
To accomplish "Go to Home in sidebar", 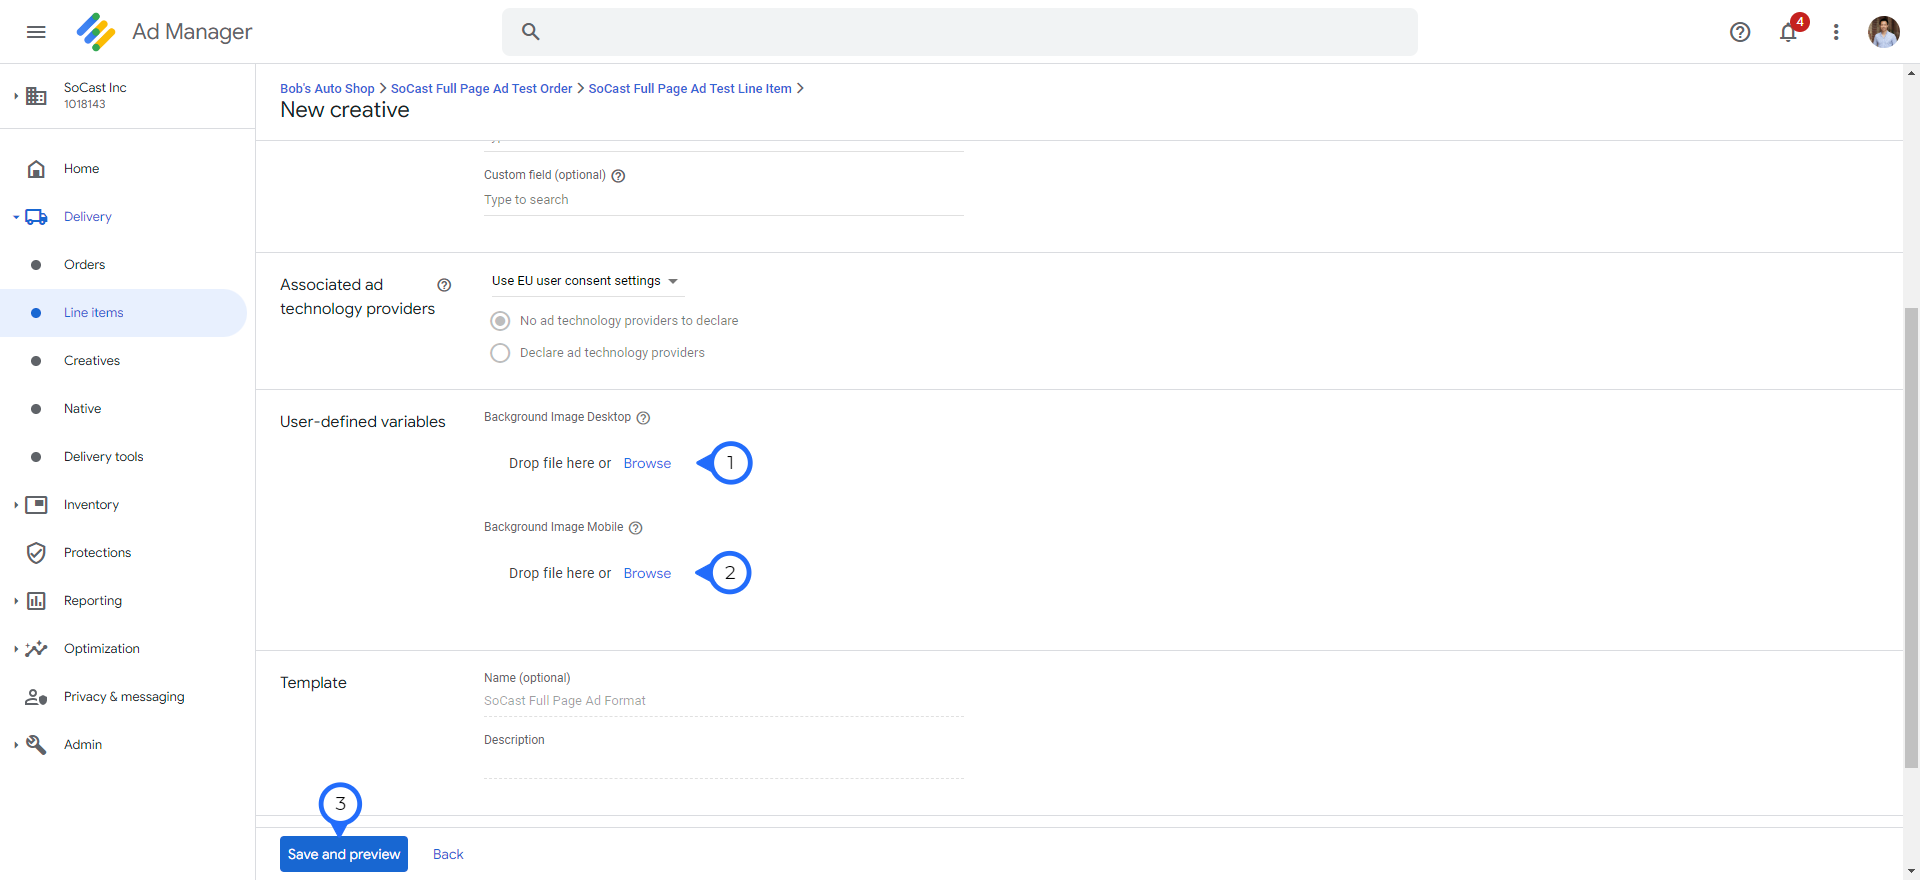I will (81, 169).
